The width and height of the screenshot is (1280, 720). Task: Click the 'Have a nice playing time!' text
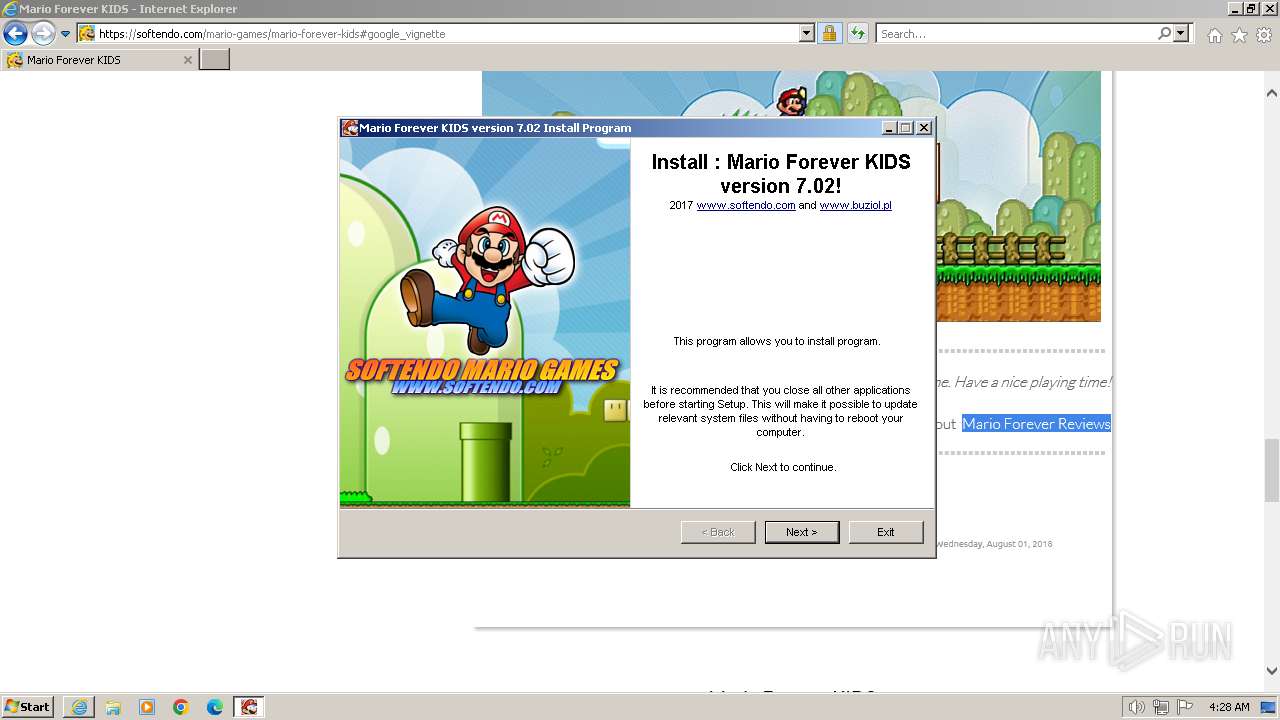click(x=1032, y=382)
